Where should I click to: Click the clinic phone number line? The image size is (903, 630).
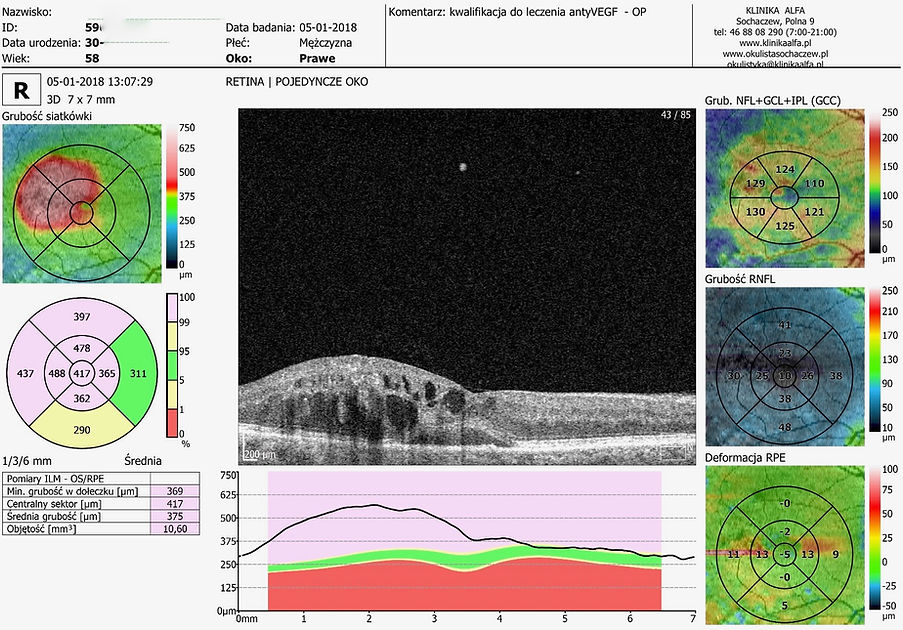coord(775,32)
